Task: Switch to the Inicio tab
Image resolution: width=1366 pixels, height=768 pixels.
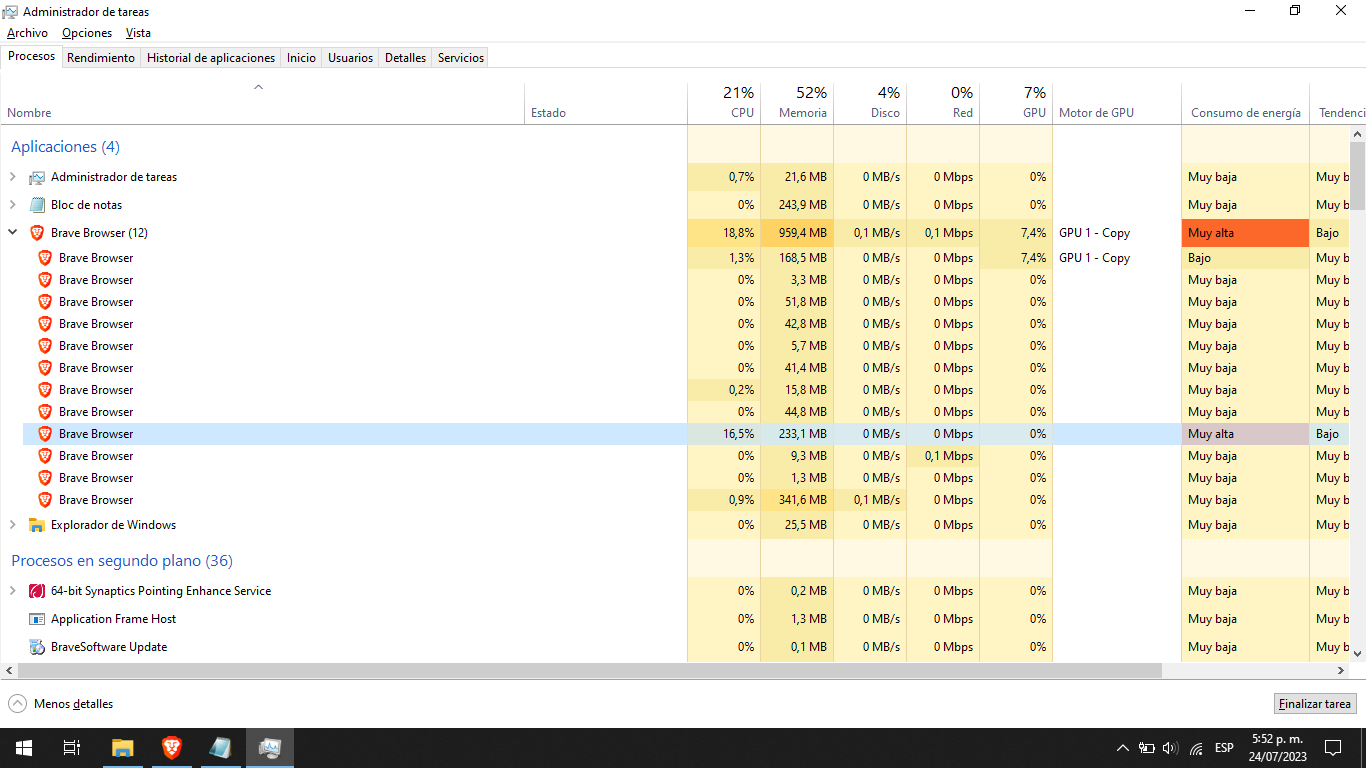Action: coord(301,58)
